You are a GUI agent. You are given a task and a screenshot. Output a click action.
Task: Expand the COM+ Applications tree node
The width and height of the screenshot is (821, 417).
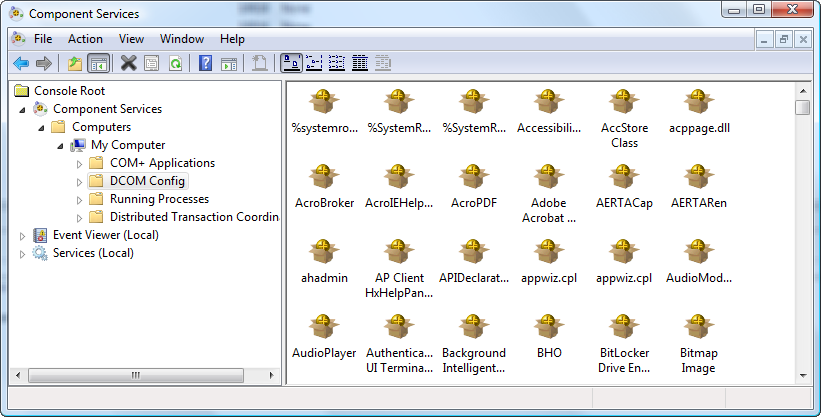[80, 163]
